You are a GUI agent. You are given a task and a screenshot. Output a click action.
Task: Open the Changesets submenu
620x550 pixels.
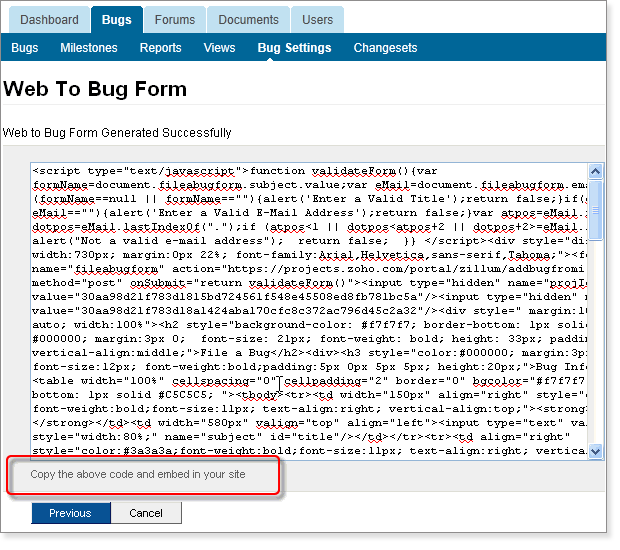(x=386, y=48)
